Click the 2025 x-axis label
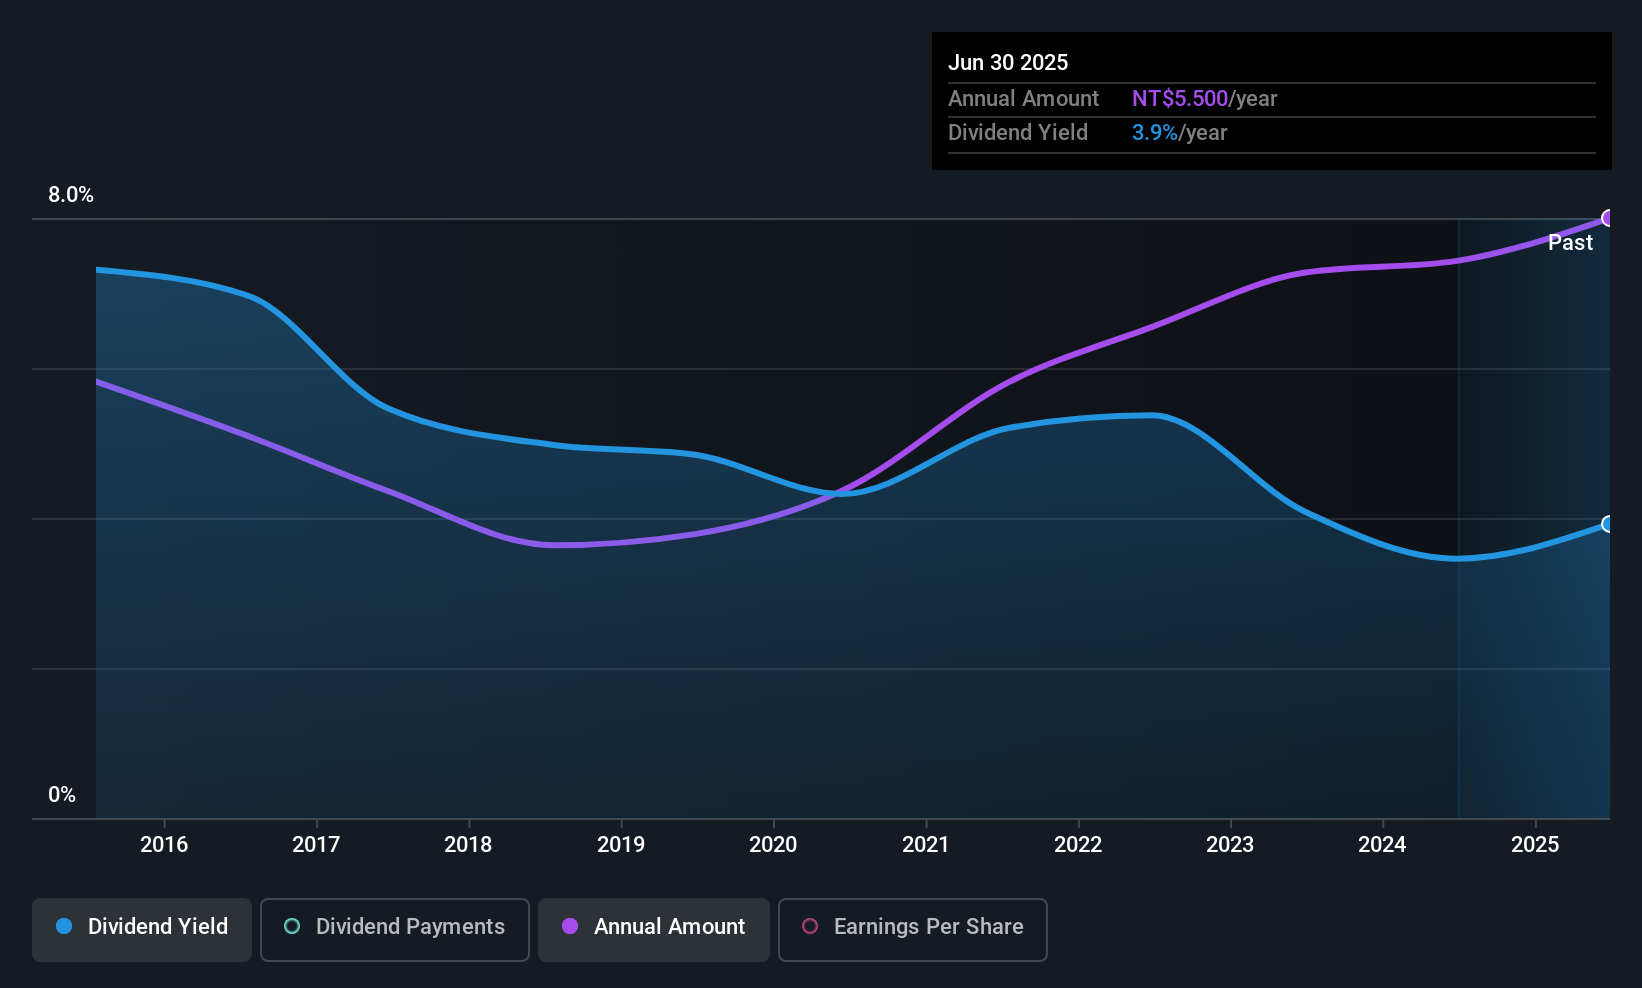The width and height of the screenshot is (1642, 988). pyautogui.click(x=1535, y=845)
